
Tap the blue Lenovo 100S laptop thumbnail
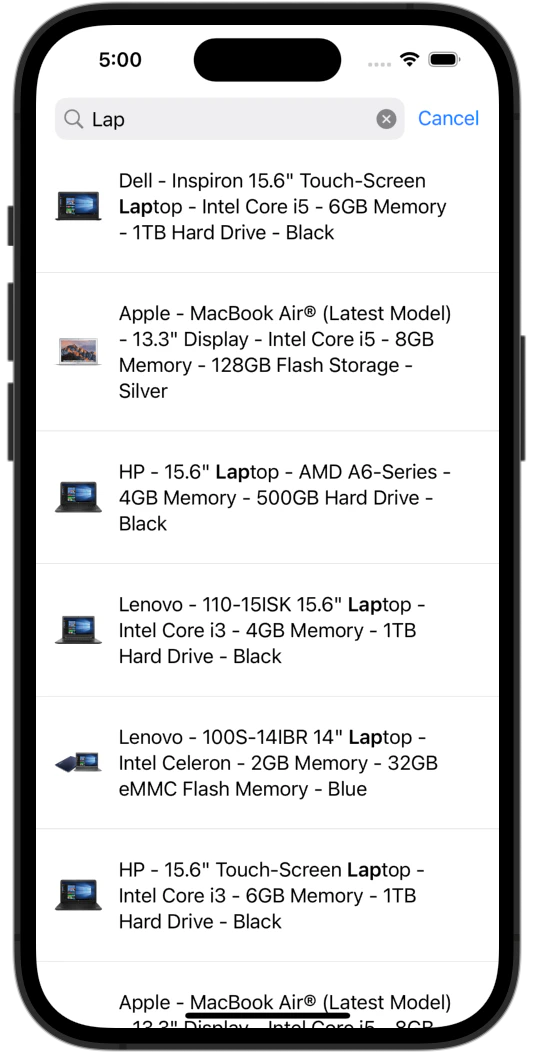(78, 762)
